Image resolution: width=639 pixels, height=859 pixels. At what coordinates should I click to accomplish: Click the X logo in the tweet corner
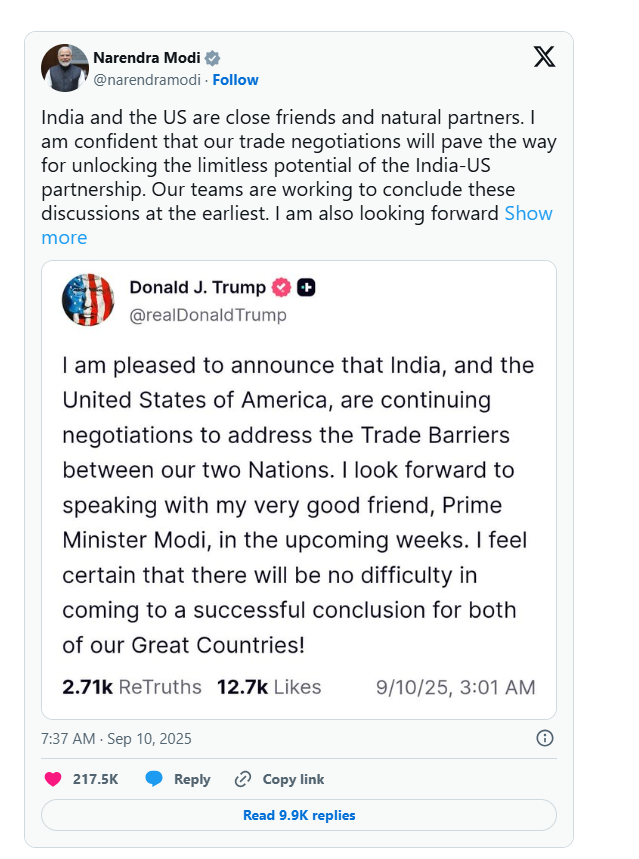tap(544, 57)
